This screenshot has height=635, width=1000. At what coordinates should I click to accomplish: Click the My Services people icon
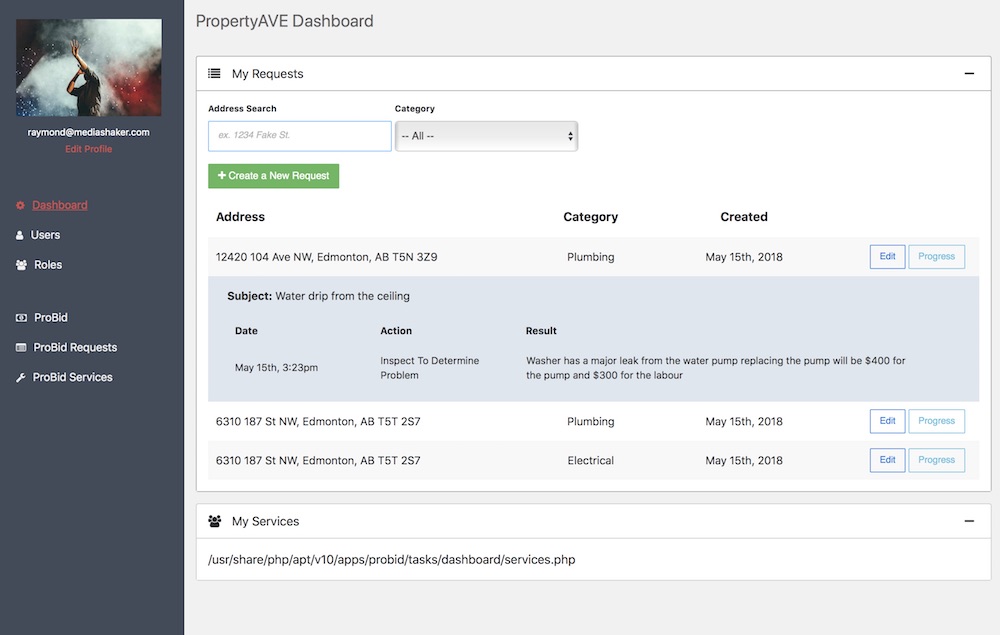214,521
